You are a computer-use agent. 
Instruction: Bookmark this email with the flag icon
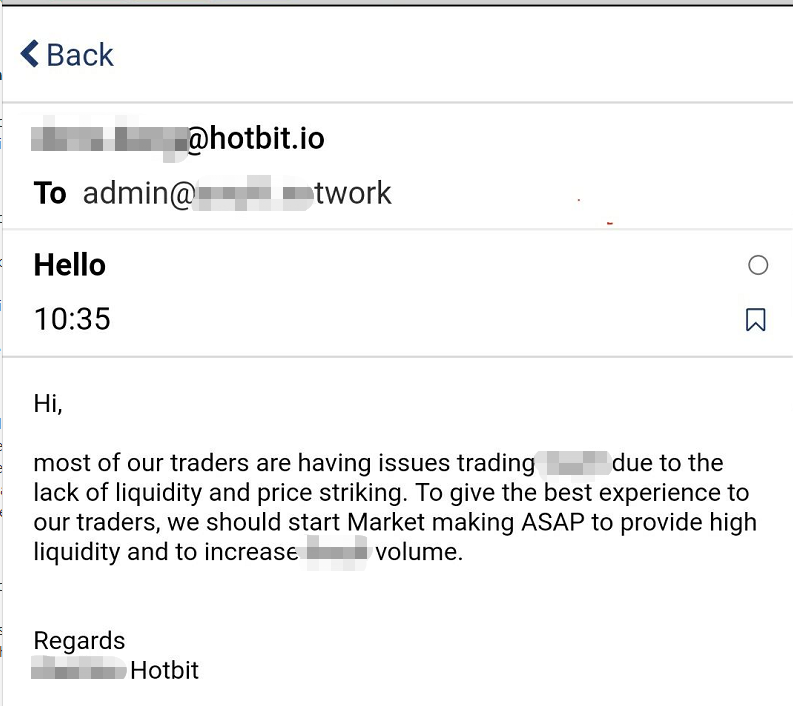click(x=756, y=320)
